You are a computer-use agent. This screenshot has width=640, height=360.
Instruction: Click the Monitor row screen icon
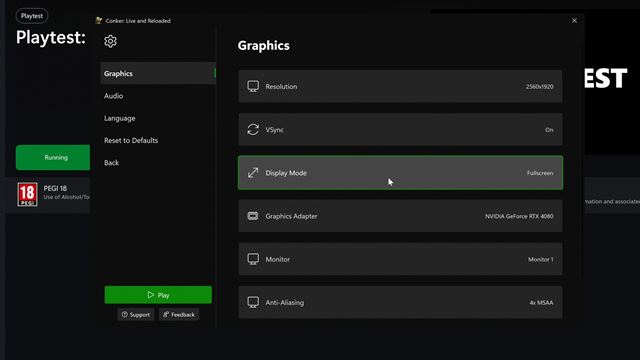[253, 259]
